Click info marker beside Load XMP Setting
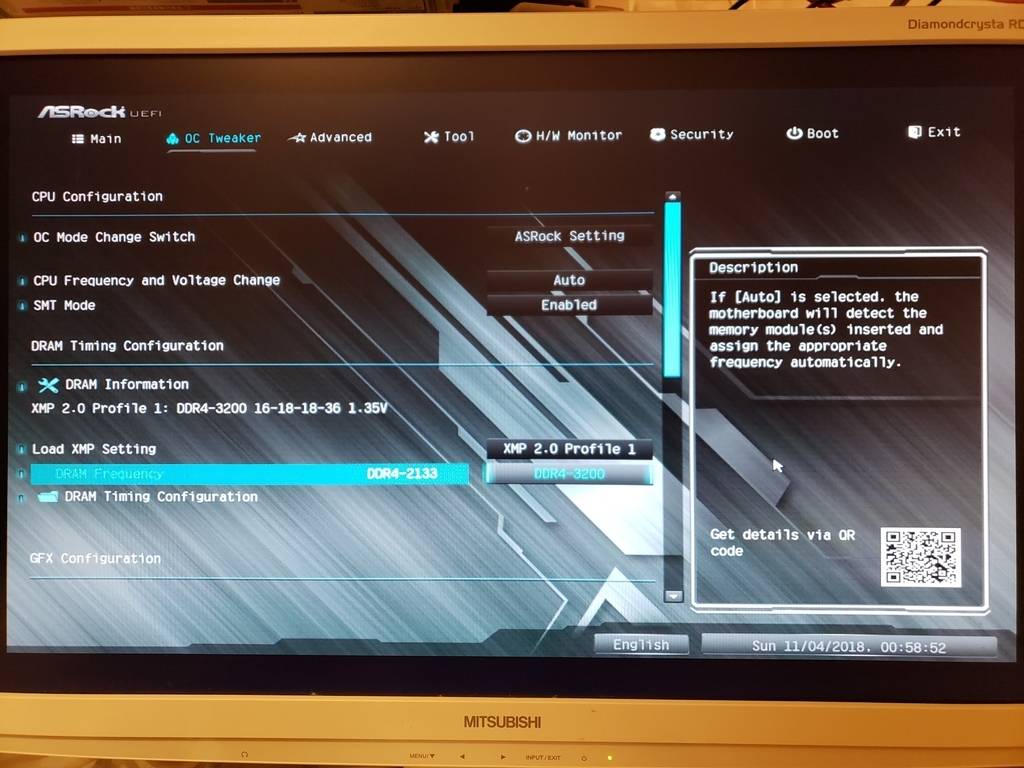Screen dimensions: 1024x768 coord(22,449)
